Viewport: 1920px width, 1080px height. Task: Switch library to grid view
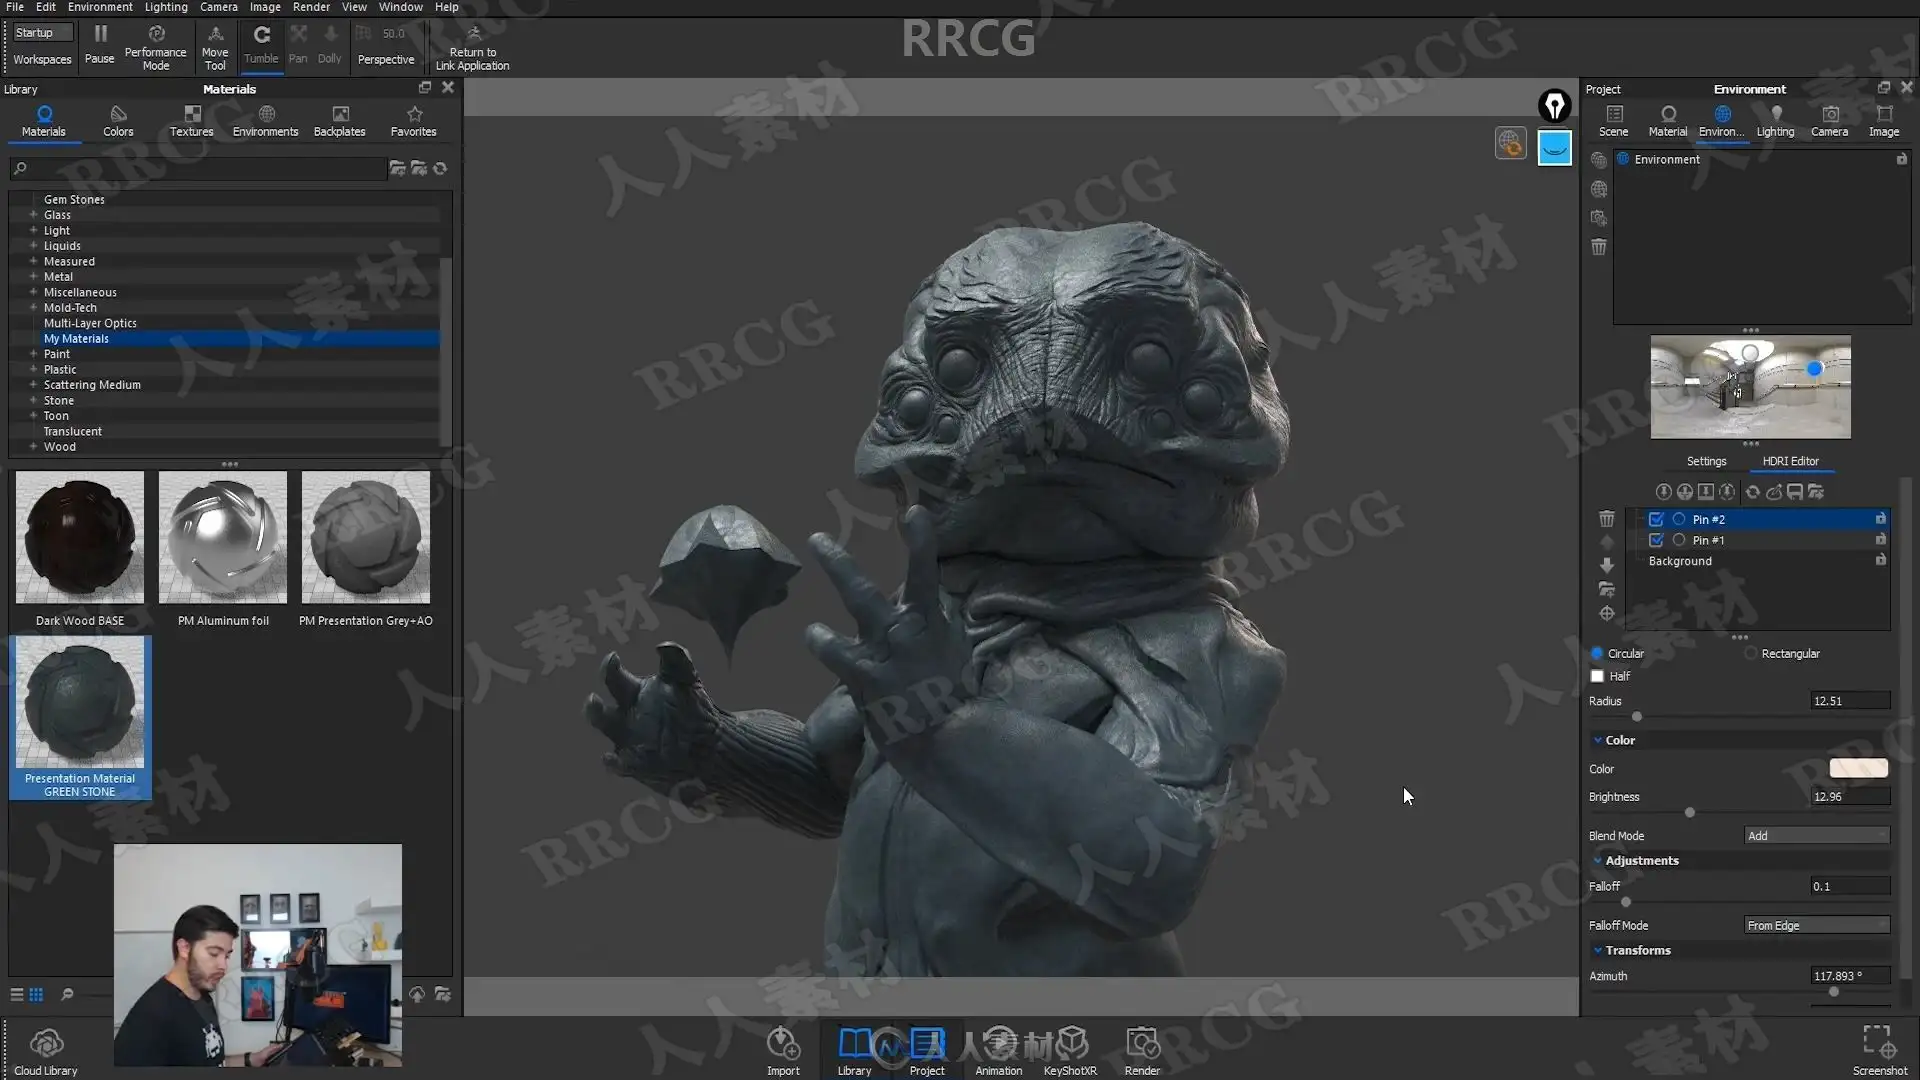coord(36,995)
